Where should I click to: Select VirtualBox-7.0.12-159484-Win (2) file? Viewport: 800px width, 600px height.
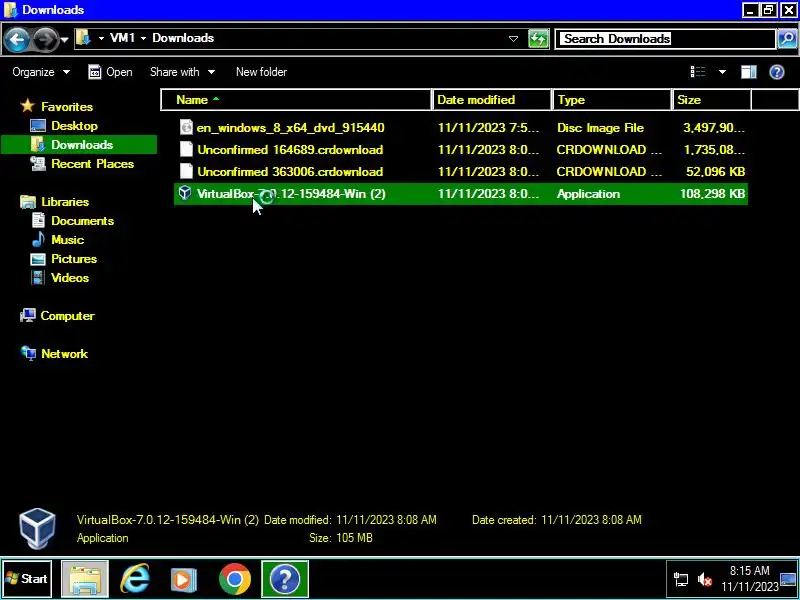pos(461,194)
